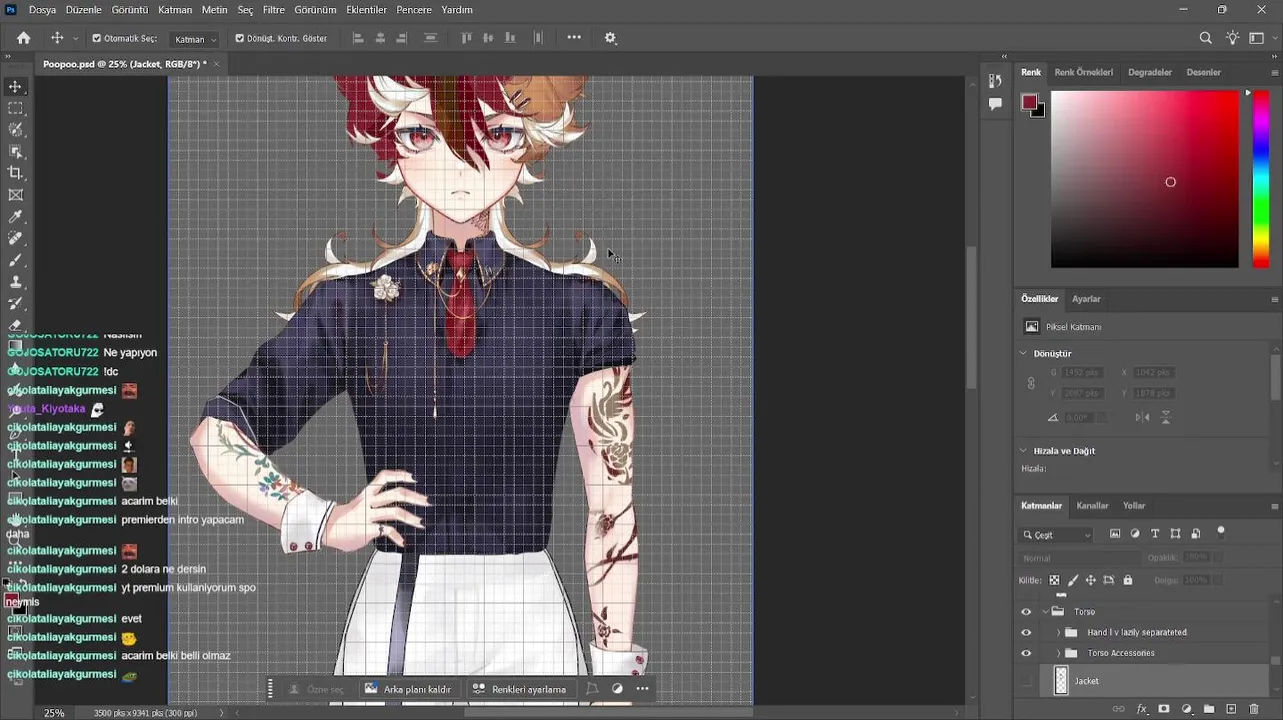Hide Hand l v lazily separateted group
1283x720 pixels.
[x=1025, y=633]
